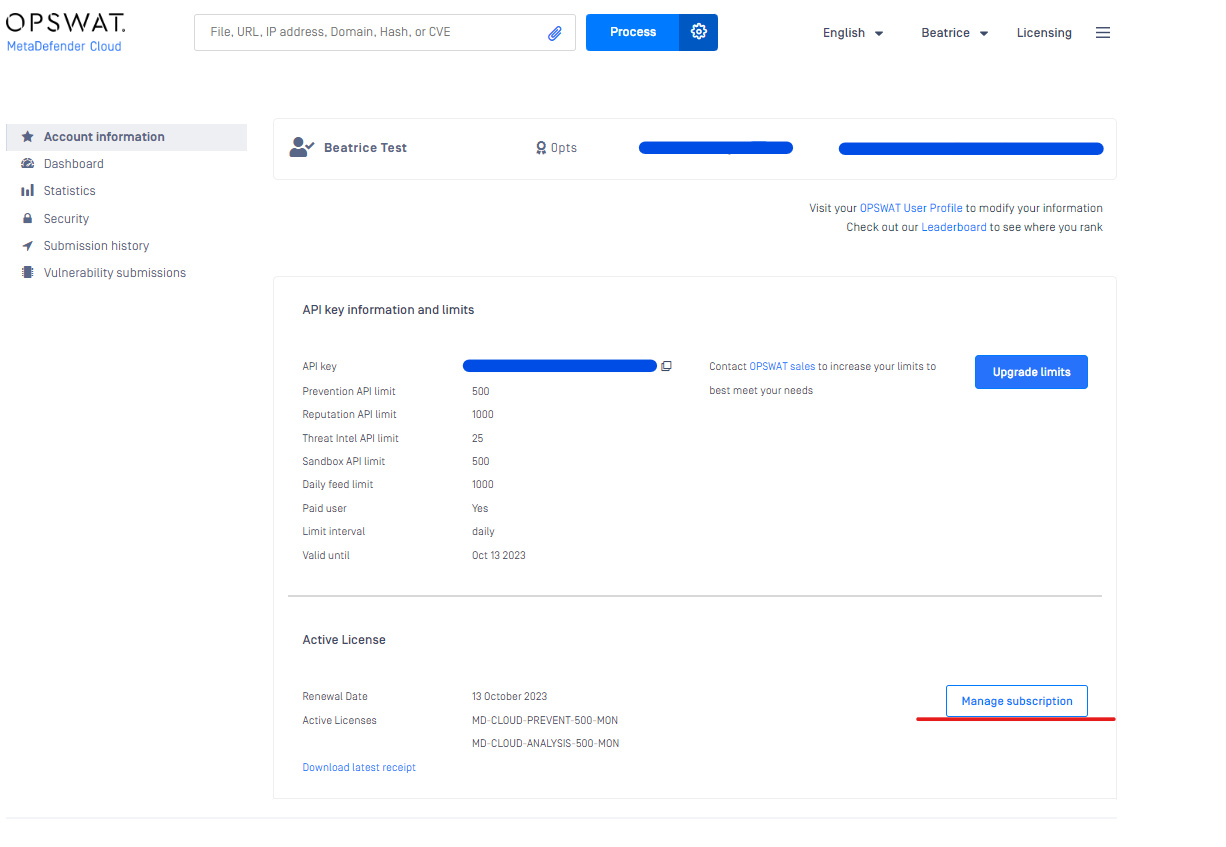Click the Daily feed limit label

(340, 484)
